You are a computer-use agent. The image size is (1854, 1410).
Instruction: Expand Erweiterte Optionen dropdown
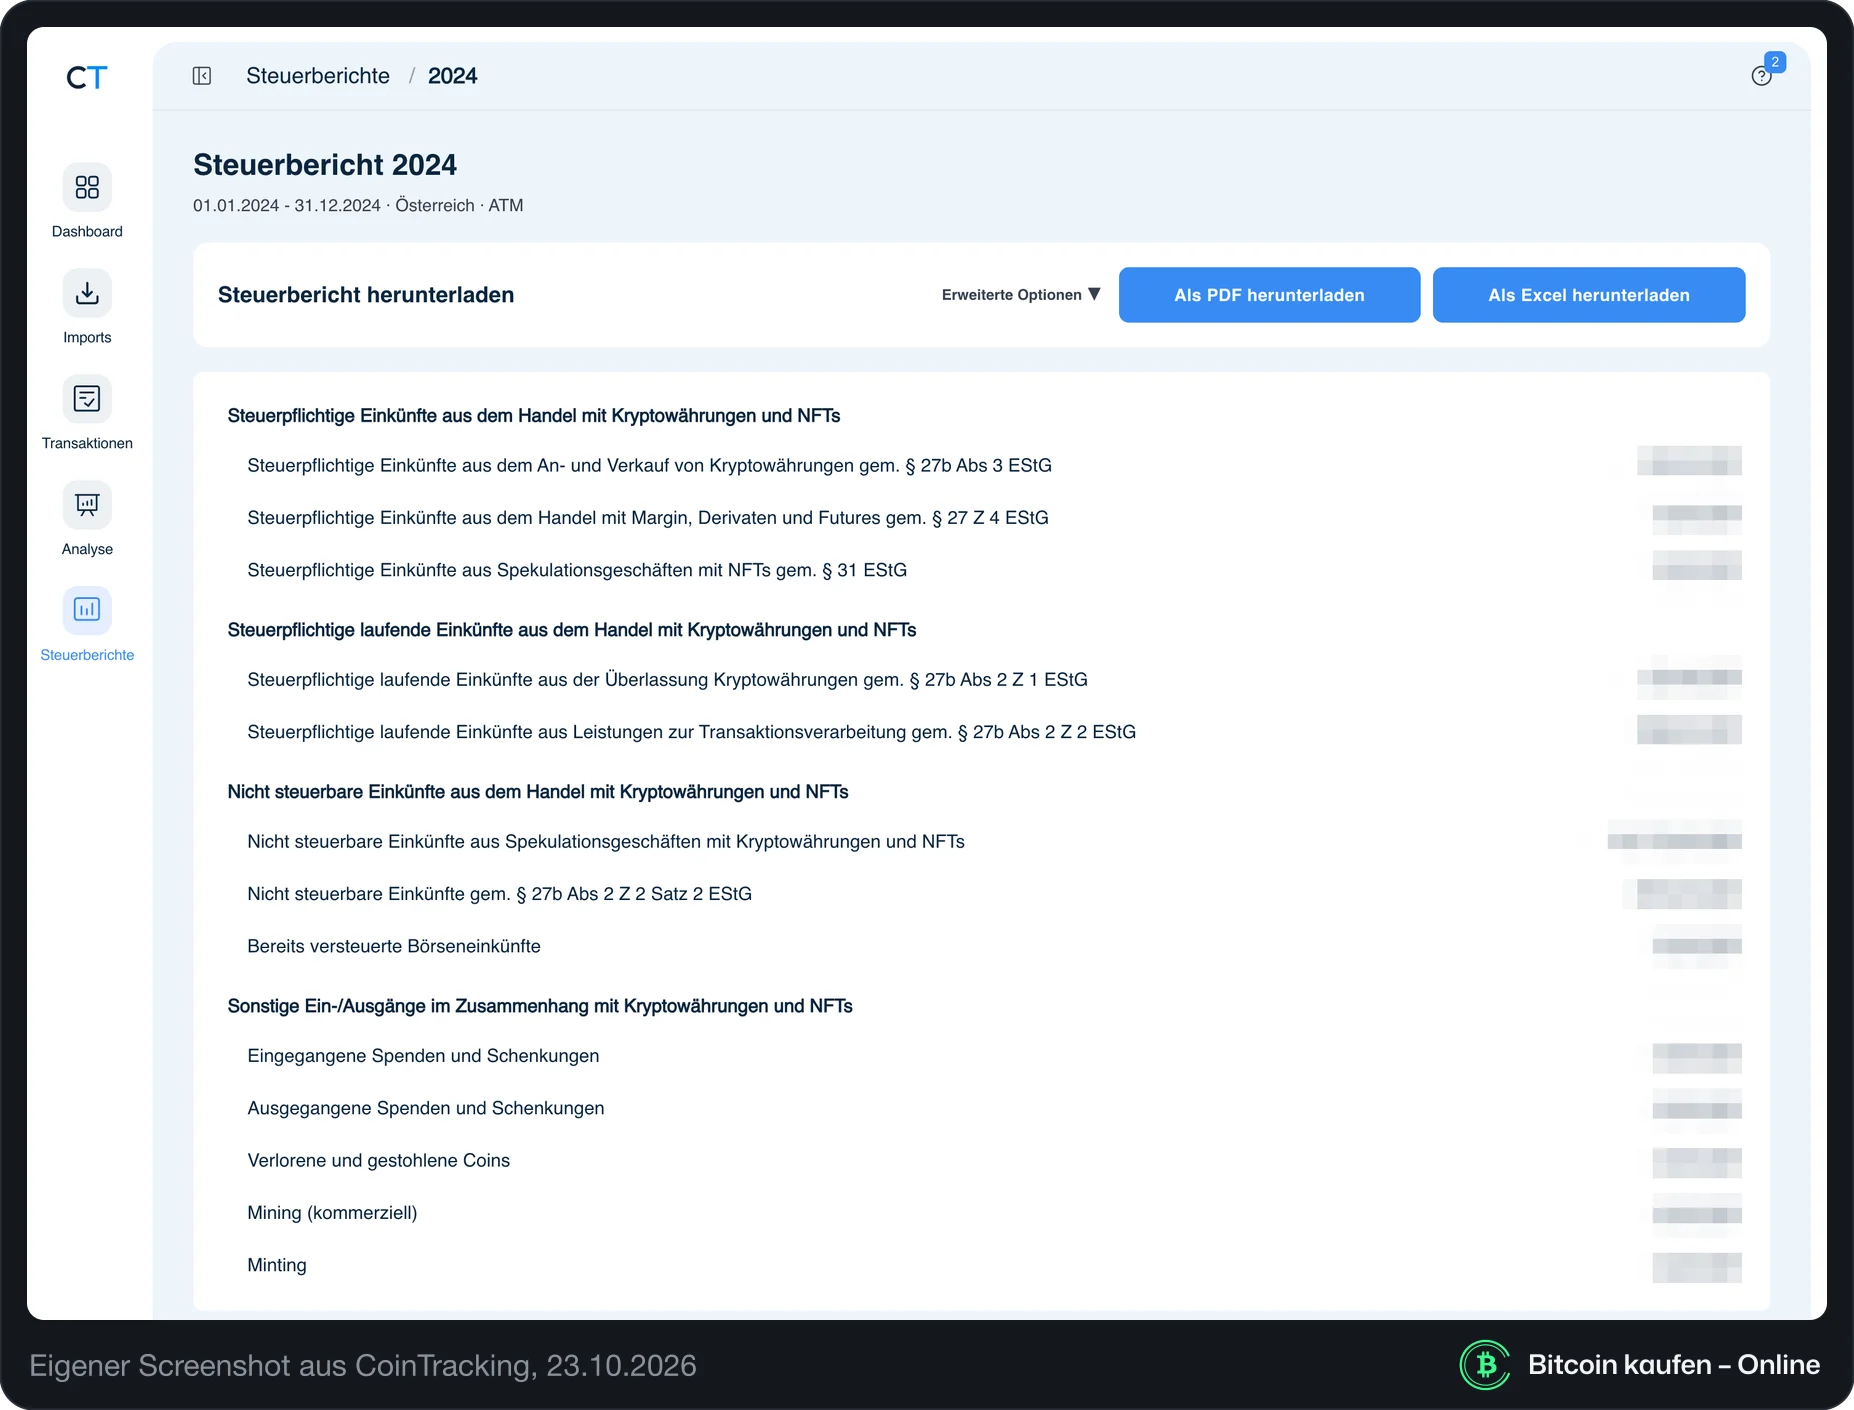click(x=1021, y=295)
